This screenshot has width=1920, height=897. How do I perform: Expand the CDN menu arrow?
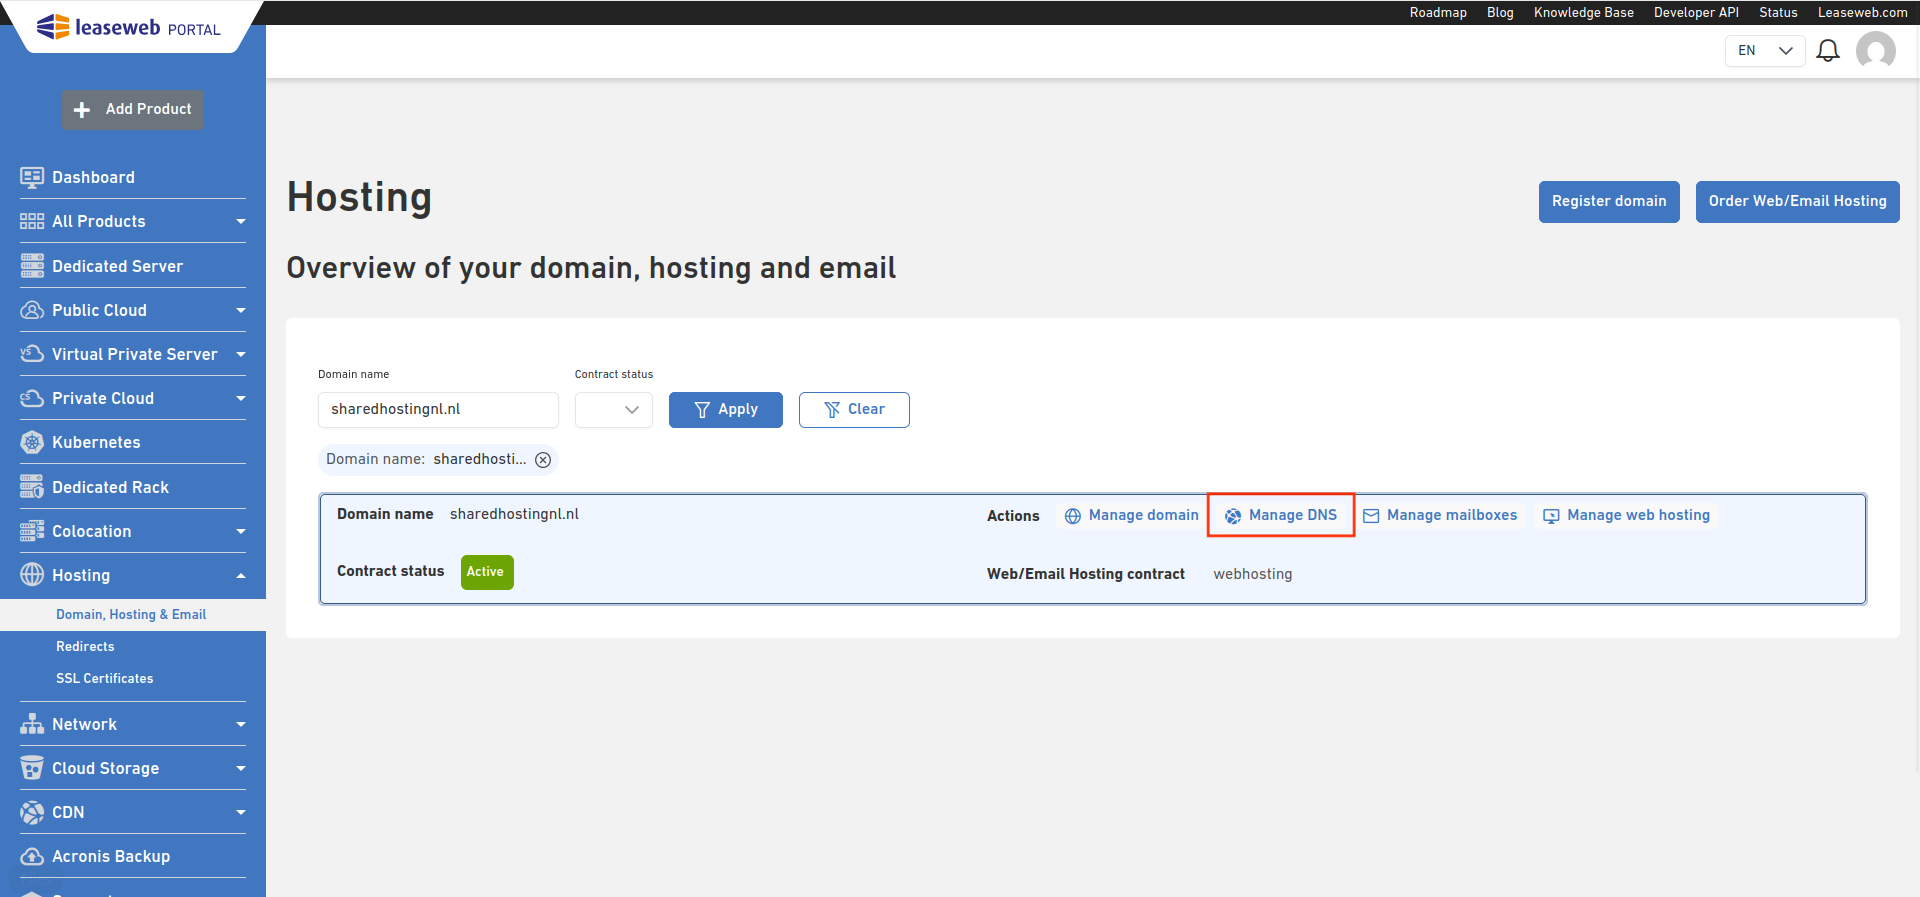pyautogui.click(x=241, y=812)
